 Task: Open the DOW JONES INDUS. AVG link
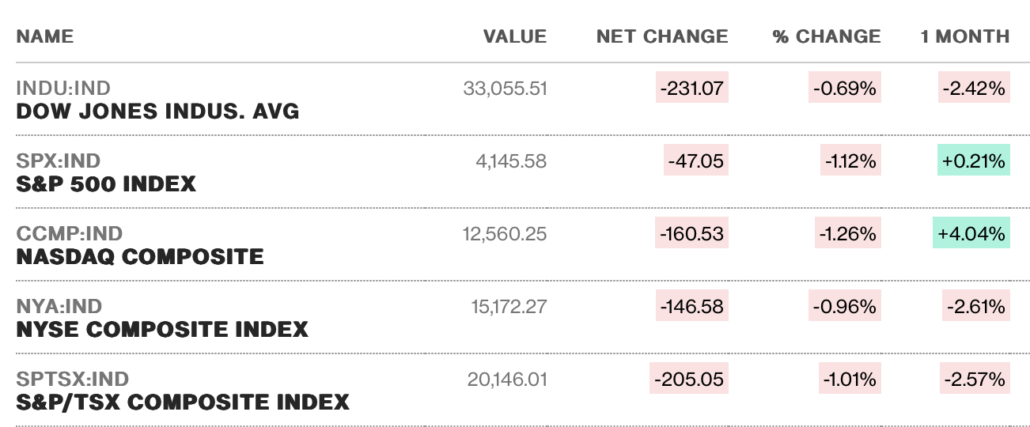[157, 112]
